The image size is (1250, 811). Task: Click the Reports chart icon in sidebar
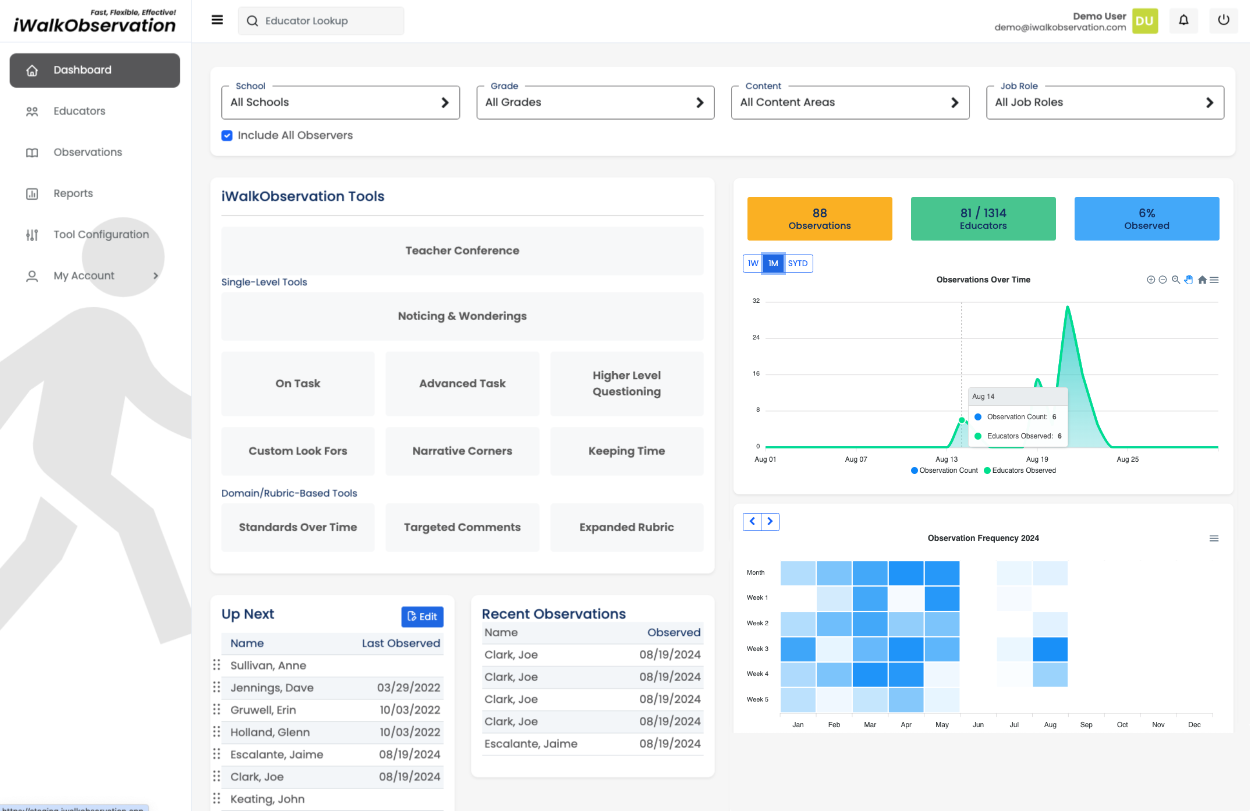(32, 193)
